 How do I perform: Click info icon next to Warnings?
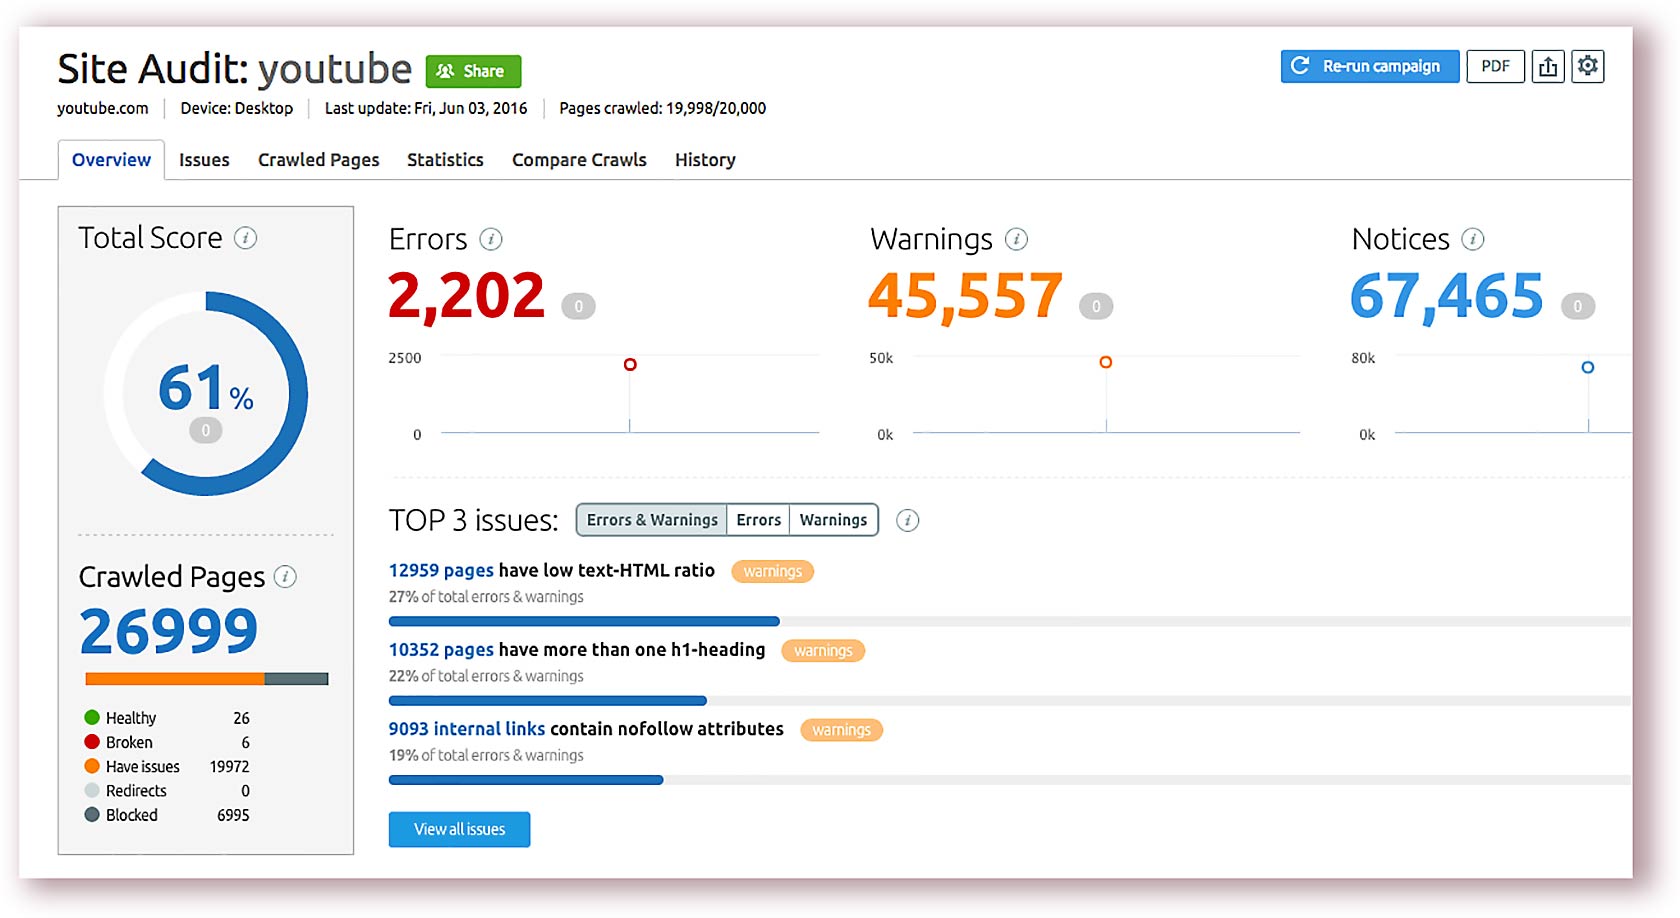tap(1016, 239)
